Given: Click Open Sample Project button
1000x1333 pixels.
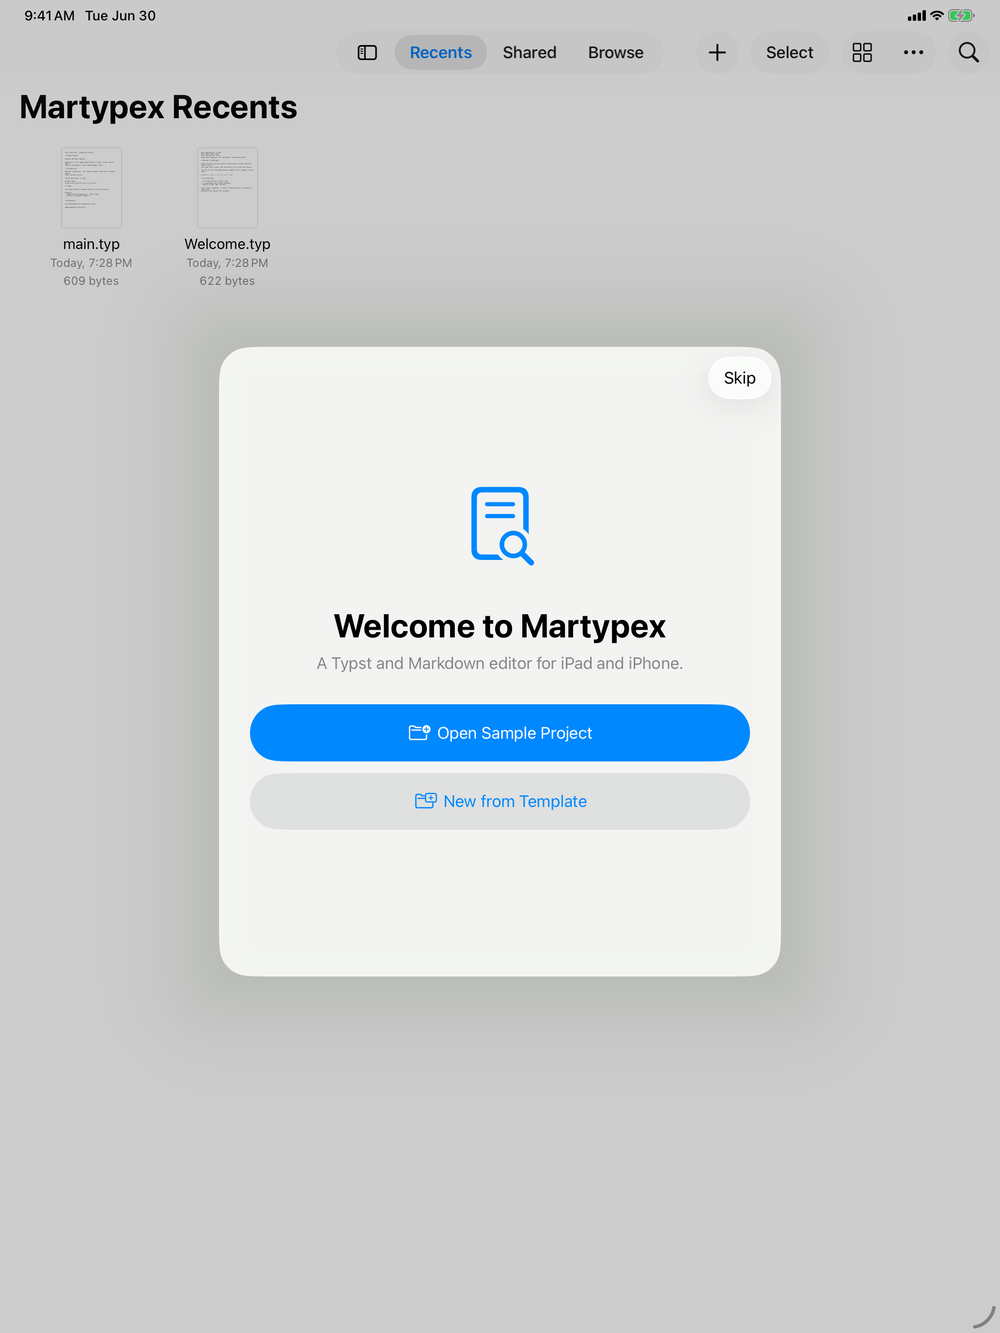Looking at the screenshot, I should pyautogui.click(x=500, y=733).
